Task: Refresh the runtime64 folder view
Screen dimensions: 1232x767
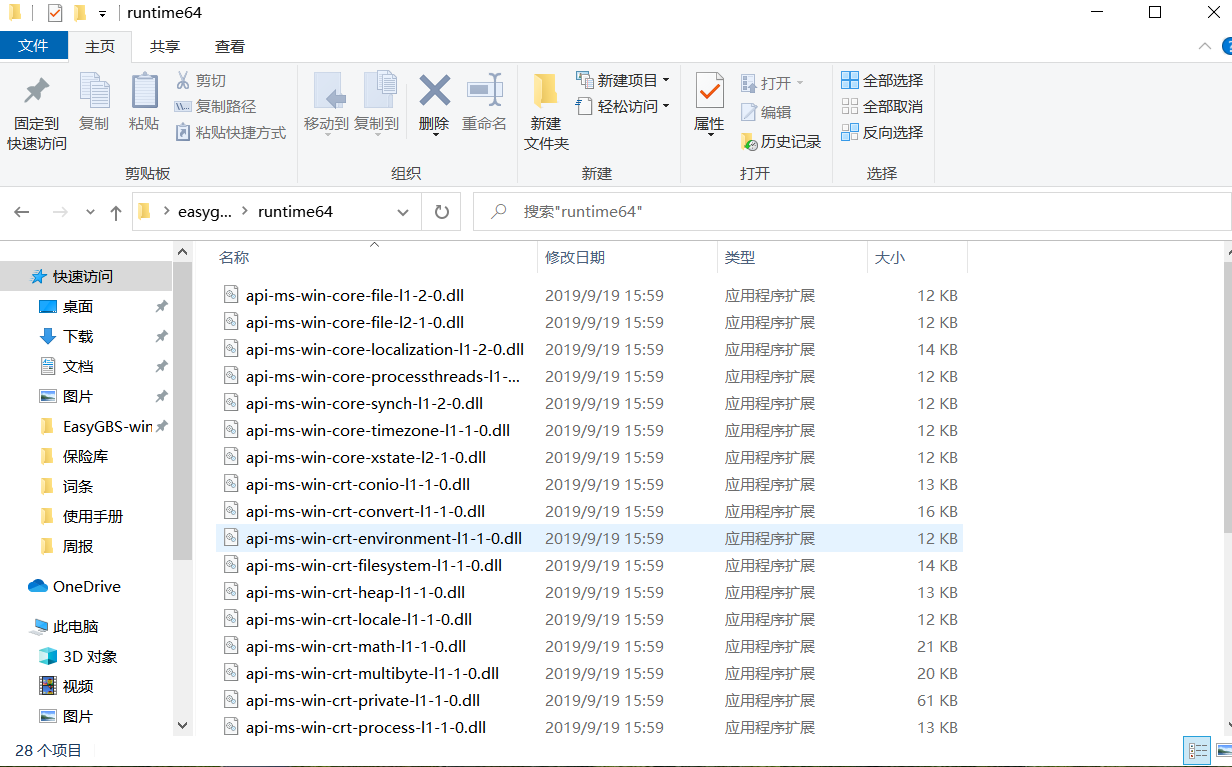Action: coord(441,212)
